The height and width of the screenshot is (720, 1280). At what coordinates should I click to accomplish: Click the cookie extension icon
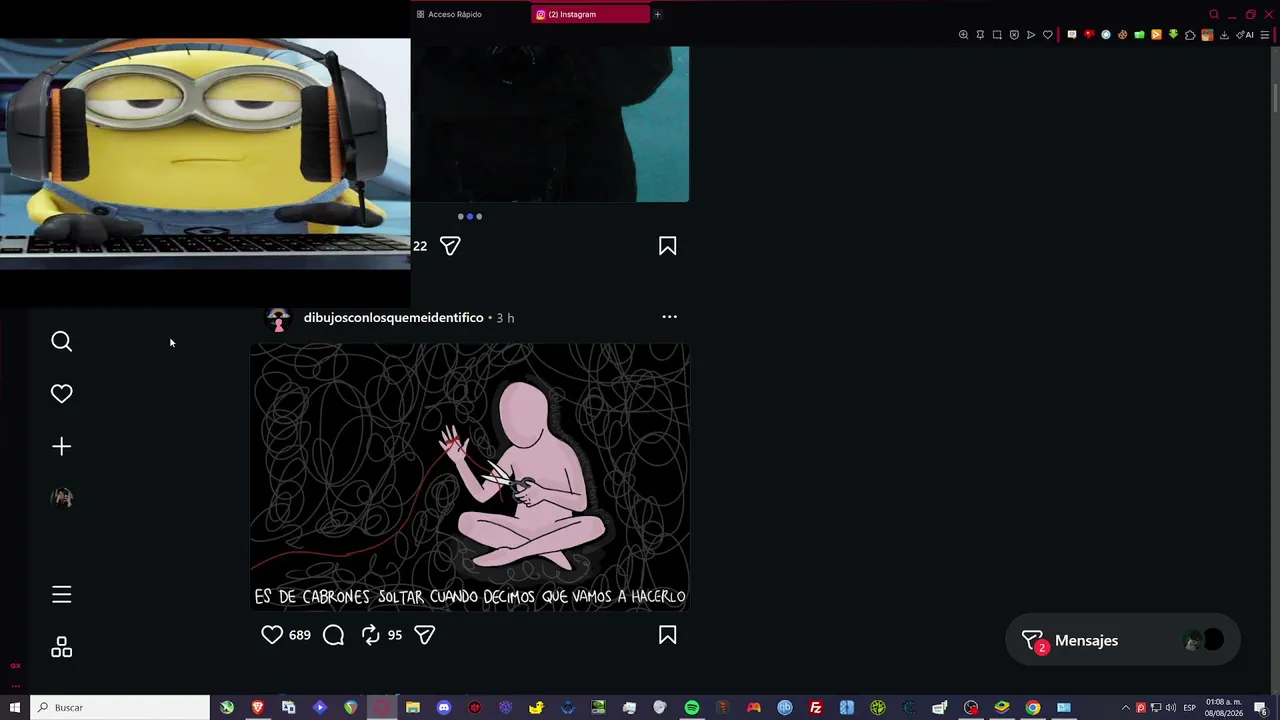[x=1122, y=35]
